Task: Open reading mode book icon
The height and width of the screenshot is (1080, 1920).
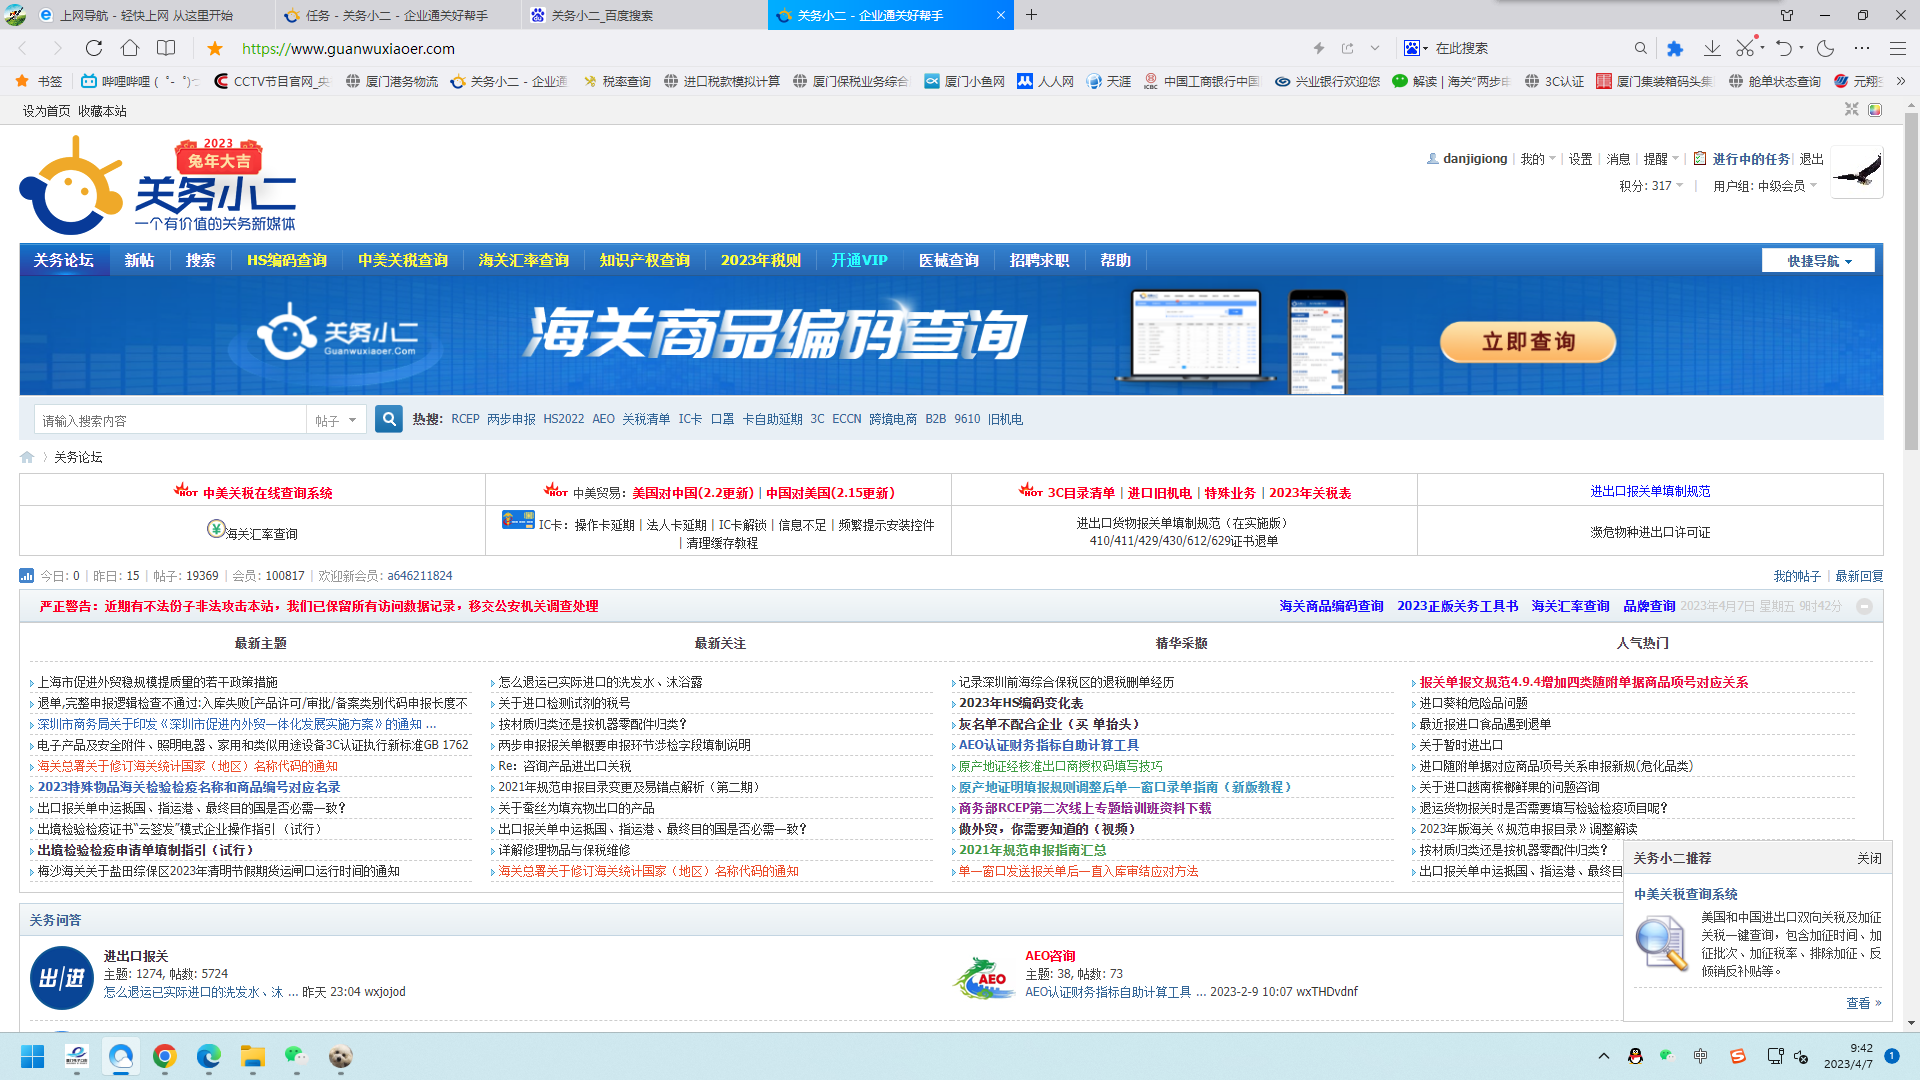Action: (166, 48)
